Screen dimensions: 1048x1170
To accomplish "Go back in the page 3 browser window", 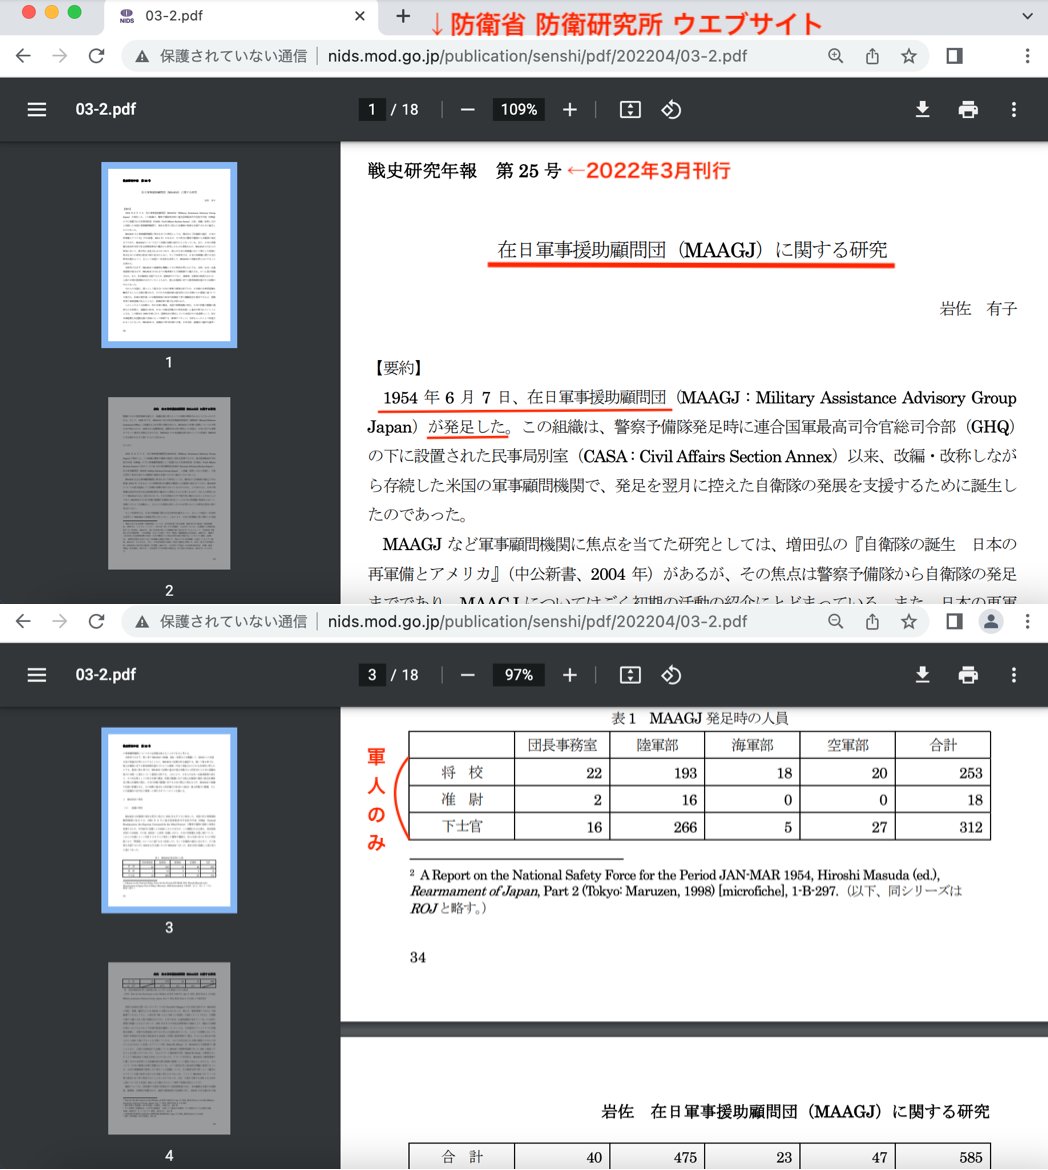I will (x=23, y=622).
